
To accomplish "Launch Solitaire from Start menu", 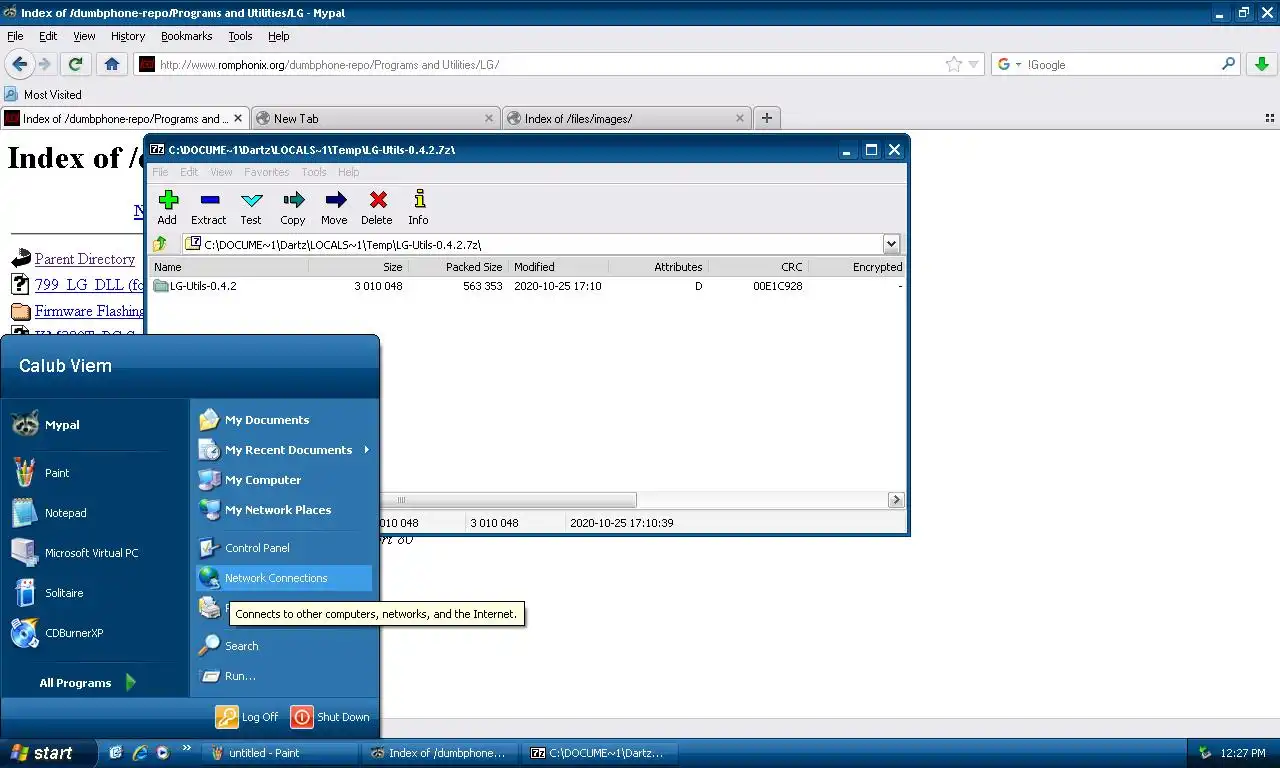I will (x=95, y=592).
